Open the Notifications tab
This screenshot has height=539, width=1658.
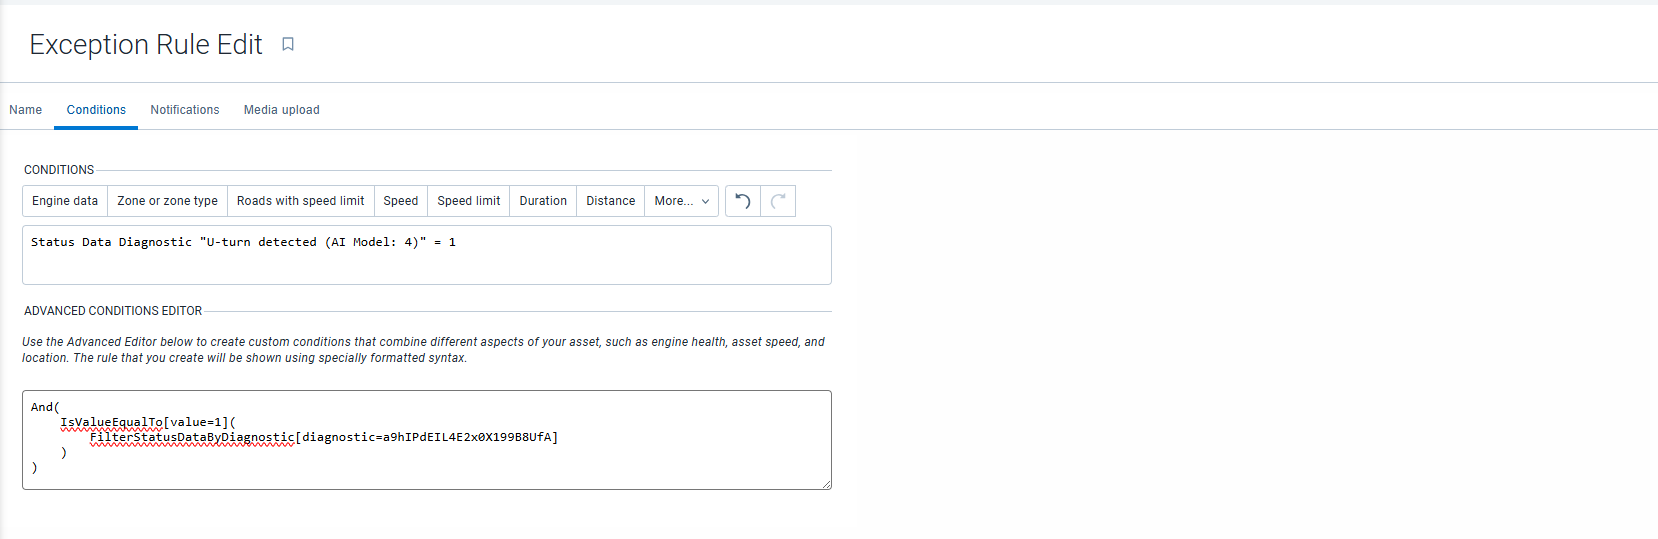[x=185, y=110]
